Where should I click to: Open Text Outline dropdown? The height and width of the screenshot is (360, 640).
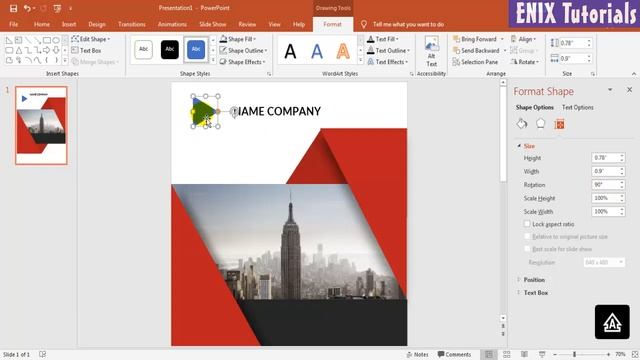coord(388,51)
